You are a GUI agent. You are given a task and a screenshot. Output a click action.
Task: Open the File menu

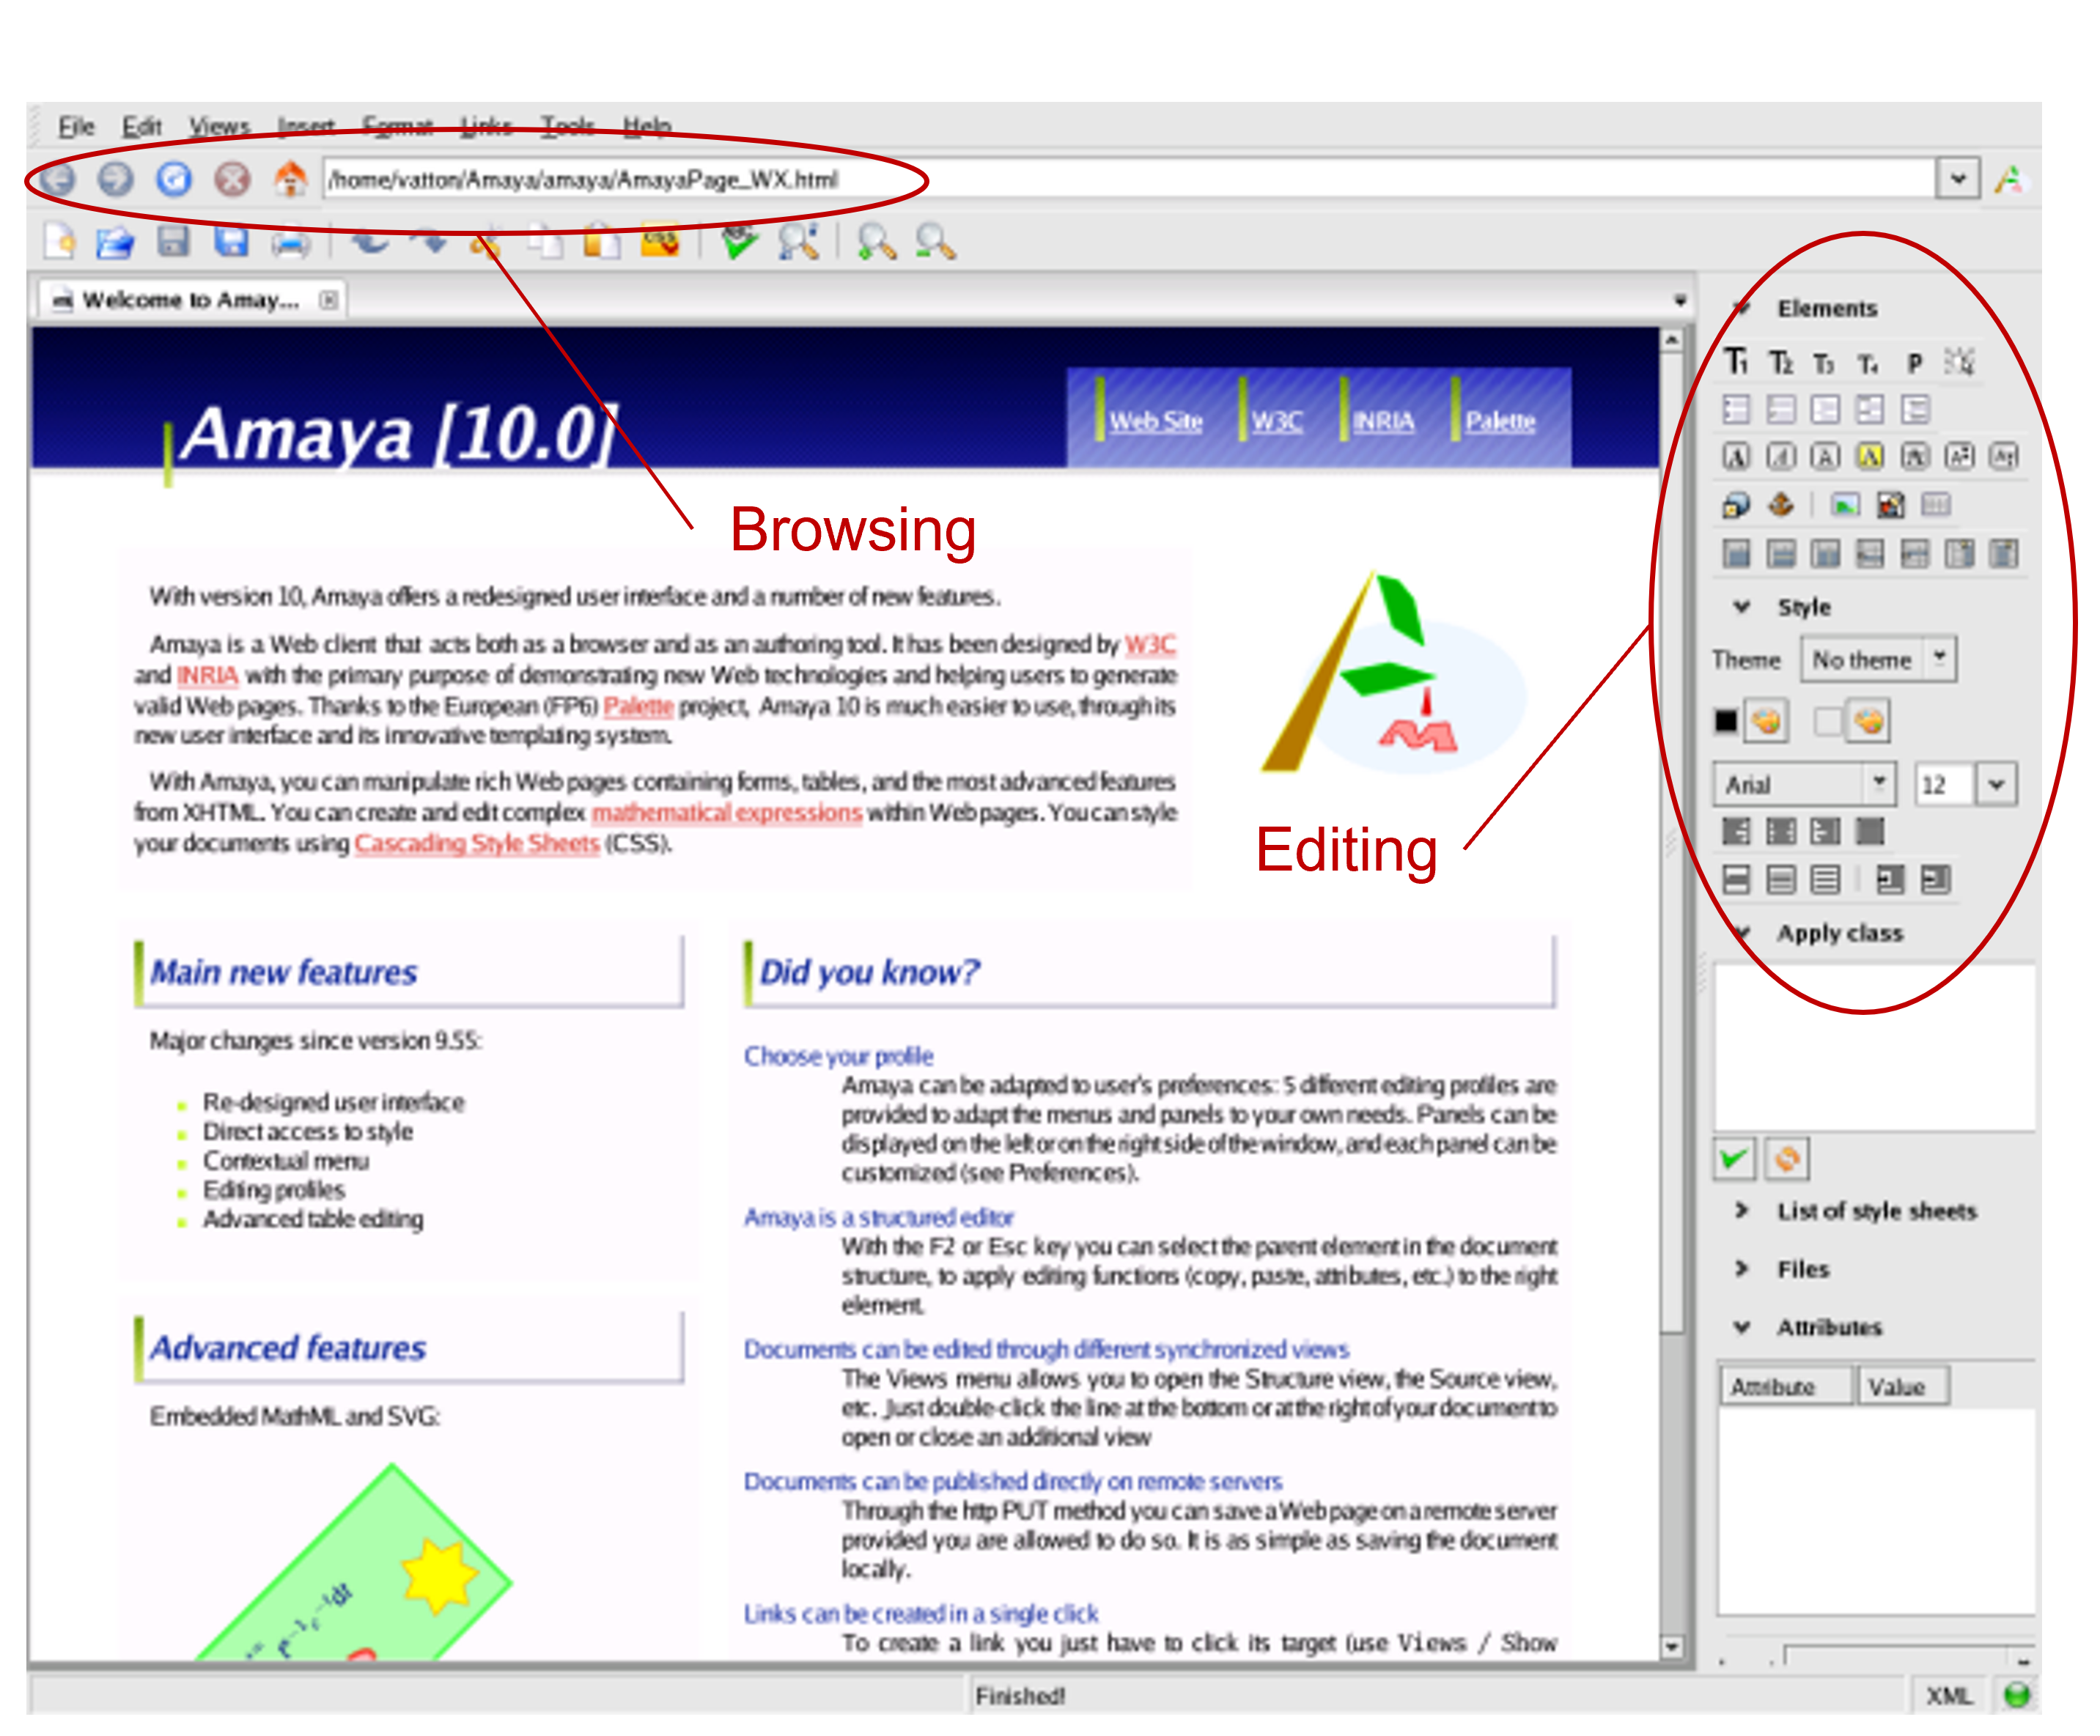76,127
